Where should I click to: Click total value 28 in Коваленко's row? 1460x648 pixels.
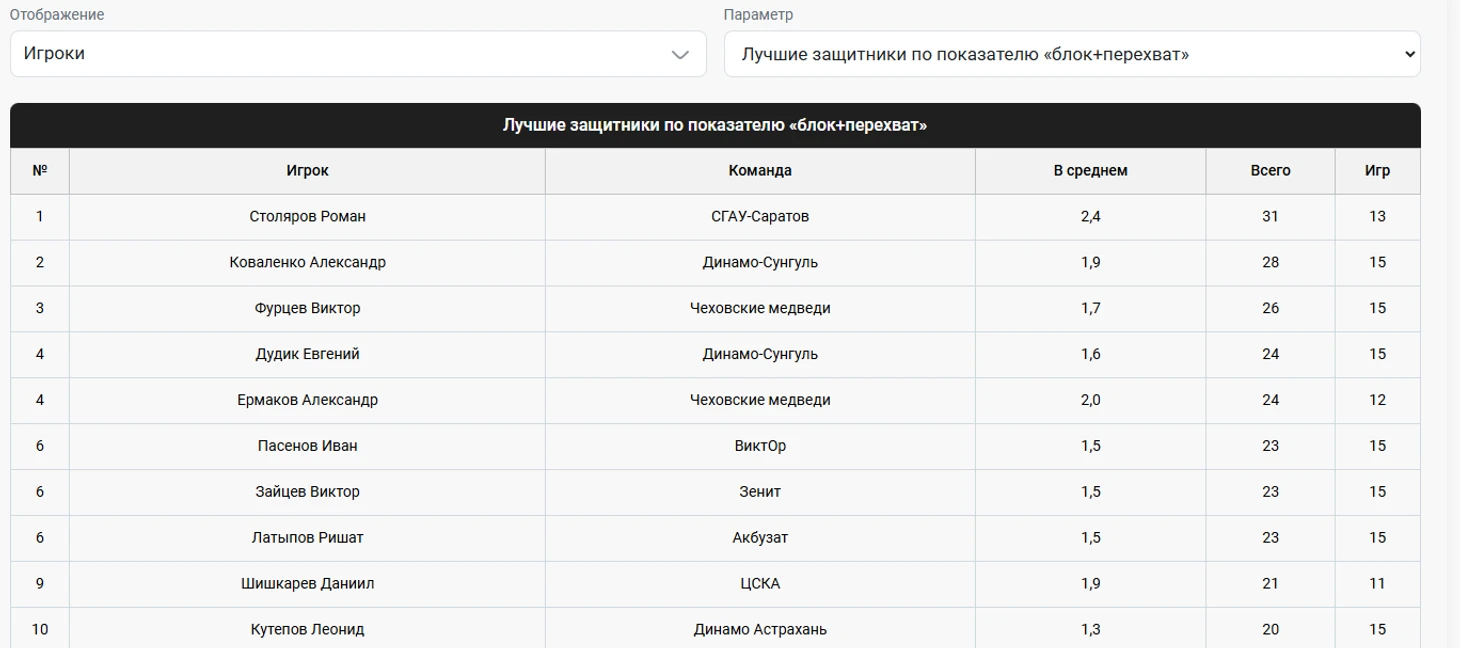pyautogui.click(x=1270, y=262)
